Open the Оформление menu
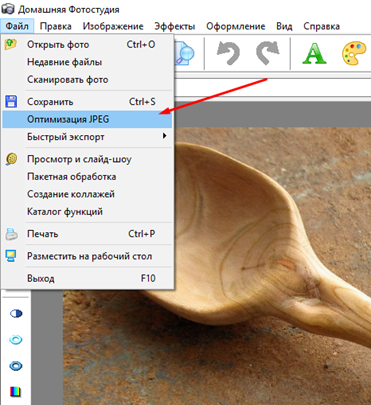This screenshot has width=371, height=405. 236,26
